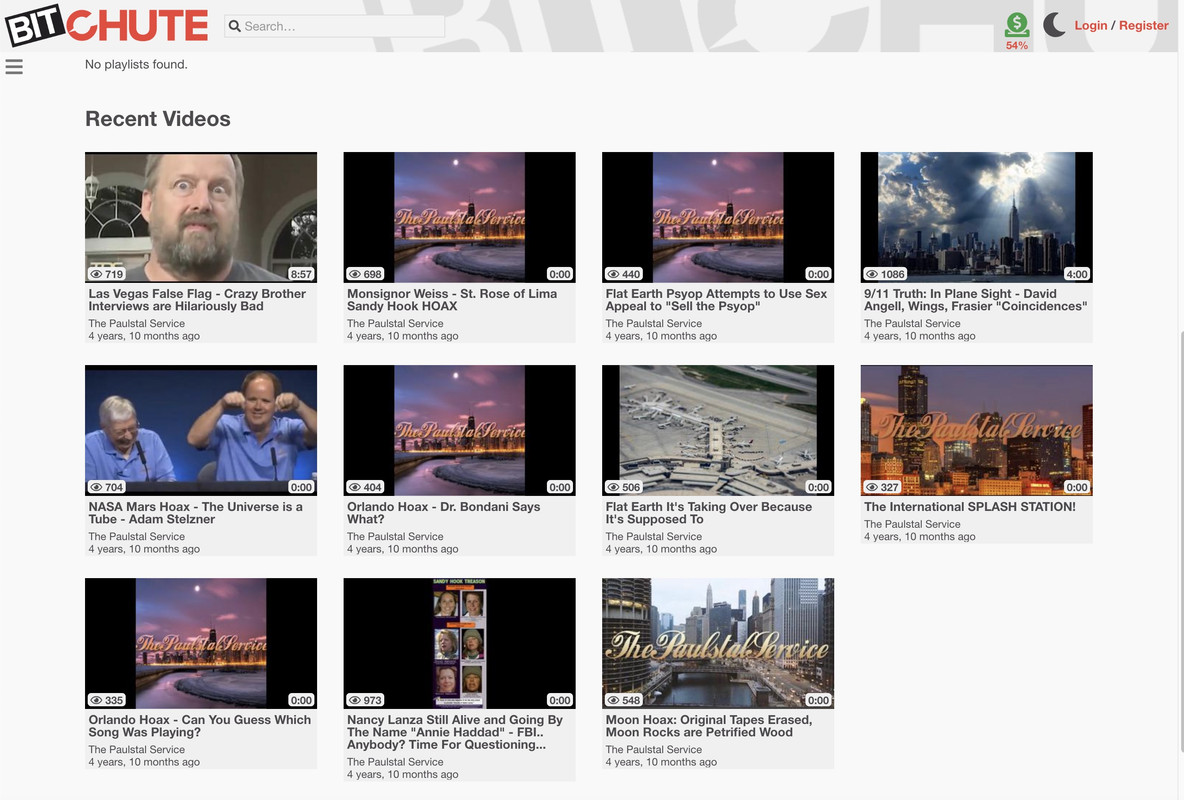This screenshot has width=1184, height=800.
Task: Click the 335 views eye icon
Action: coord(97,700)
